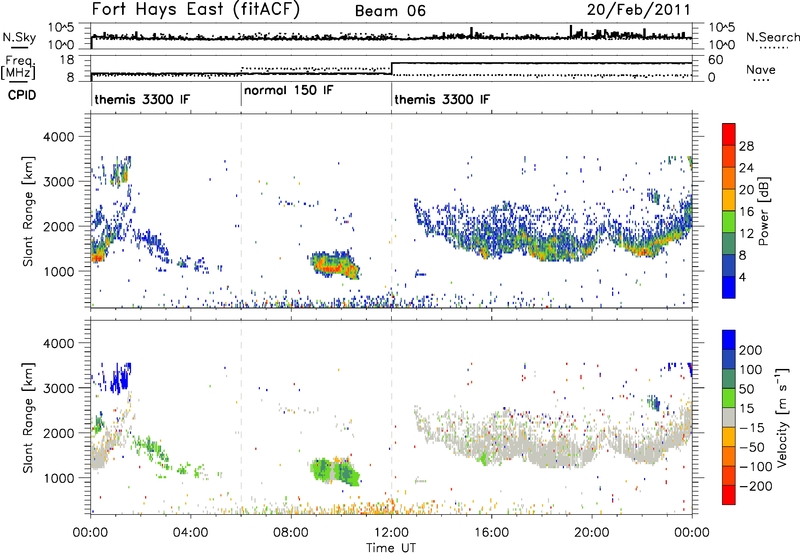Click orange-red echo patch near 09:30 in power panel
The width and height of the screenshot is (800, 554).
(334, 265)
